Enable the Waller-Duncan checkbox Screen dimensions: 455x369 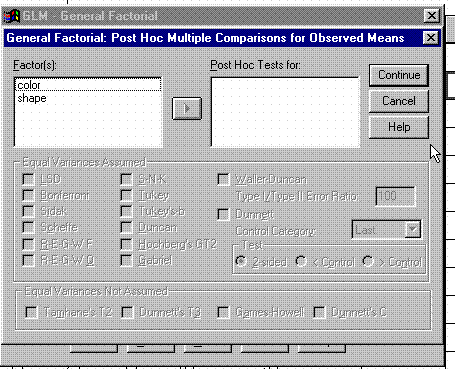point(223,180)
